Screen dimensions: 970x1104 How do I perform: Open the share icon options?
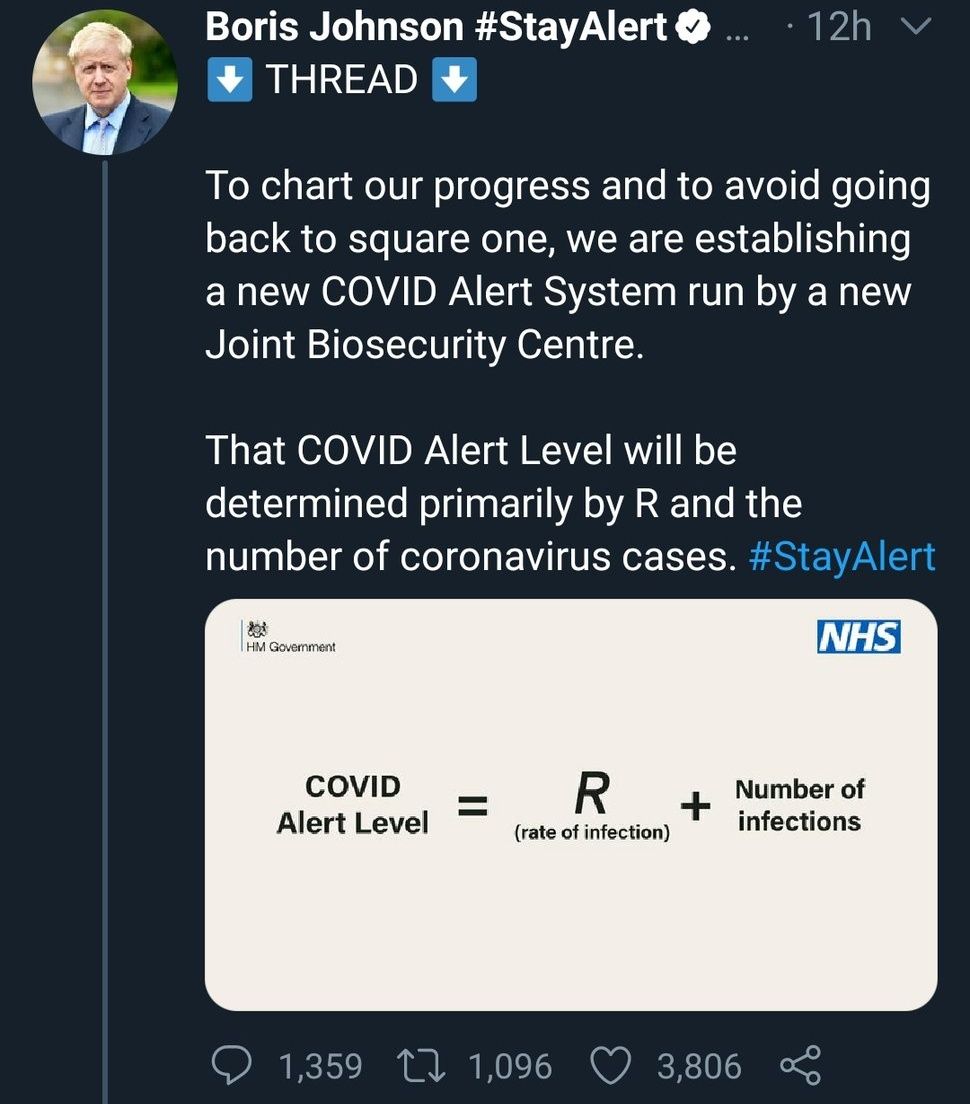[x=799, y=1066]
